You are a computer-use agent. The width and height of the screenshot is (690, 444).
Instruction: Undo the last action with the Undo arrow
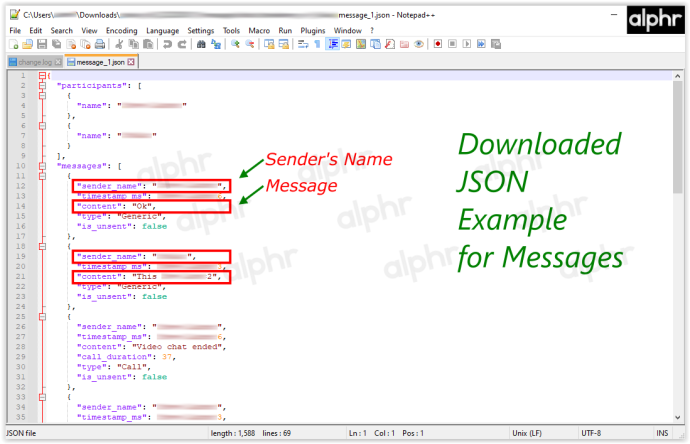point(167,44)
